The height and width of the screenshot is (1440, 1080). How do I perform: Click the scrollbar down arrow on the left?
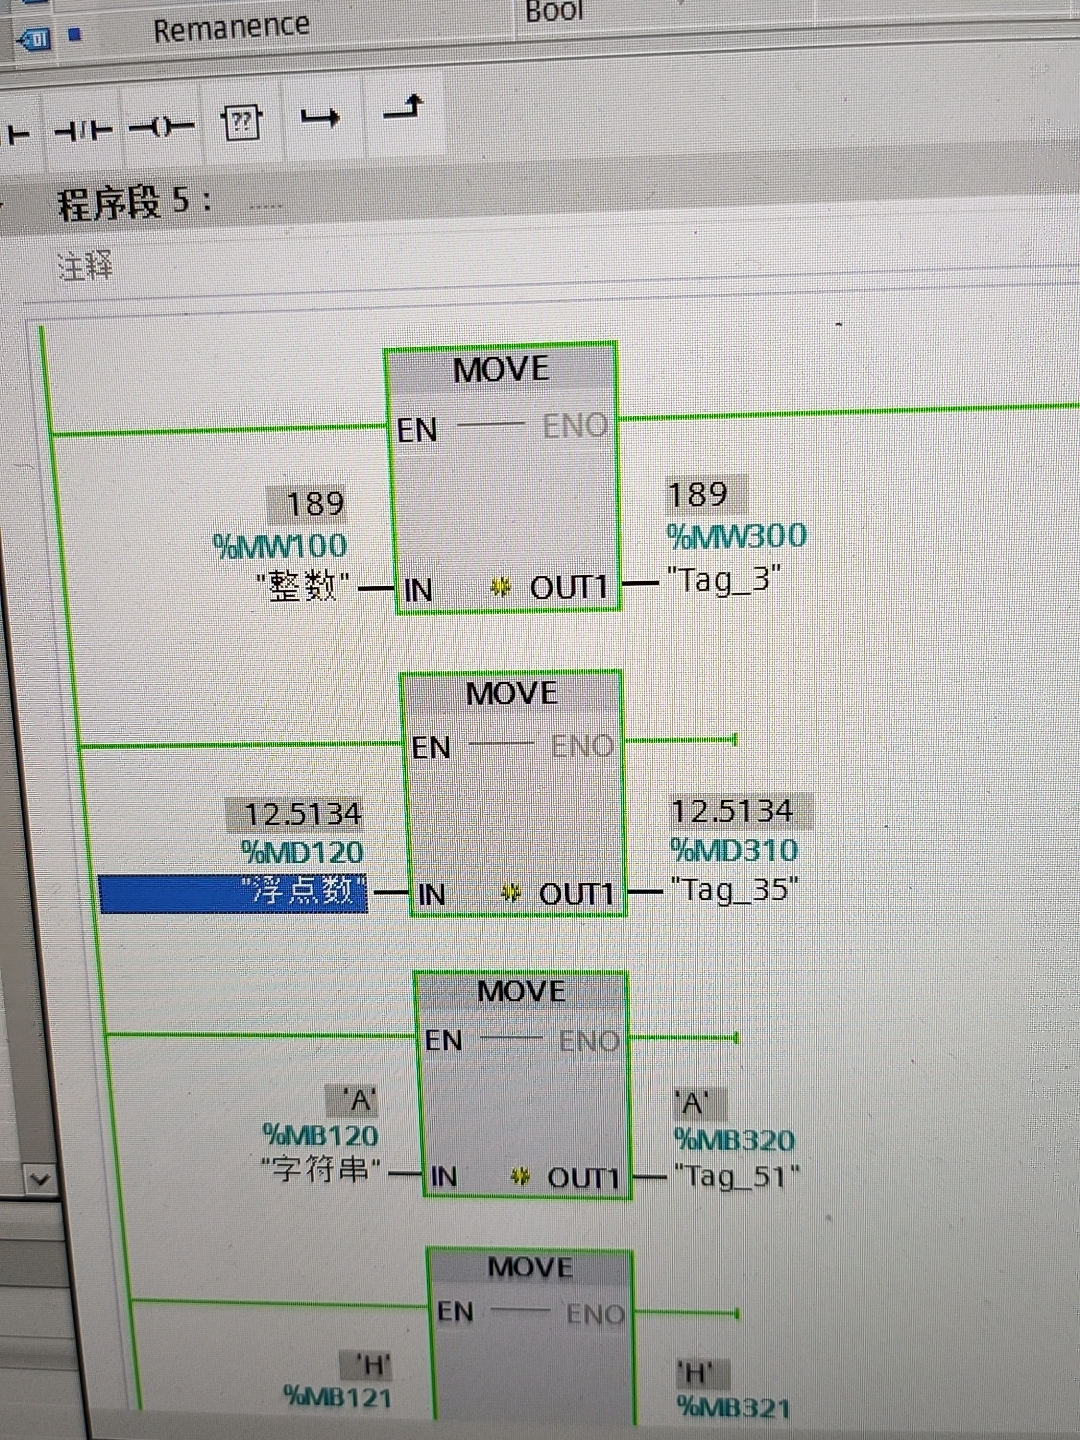point(40,1177)
